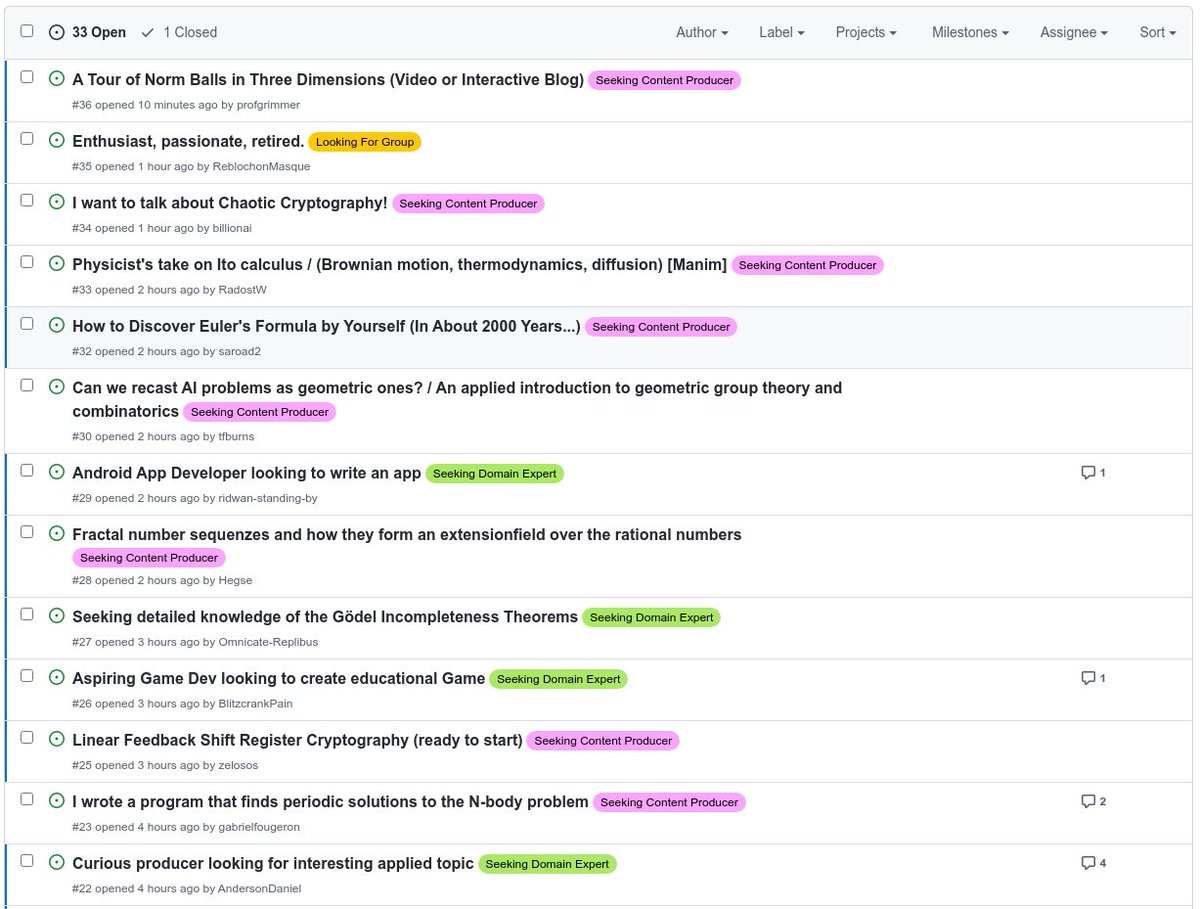This screenshot has width=1200, height=909.
Task: Open issue Seeking detailed knowledge of Gödel Incompleteness Theorems
Action: coord(325,617)
